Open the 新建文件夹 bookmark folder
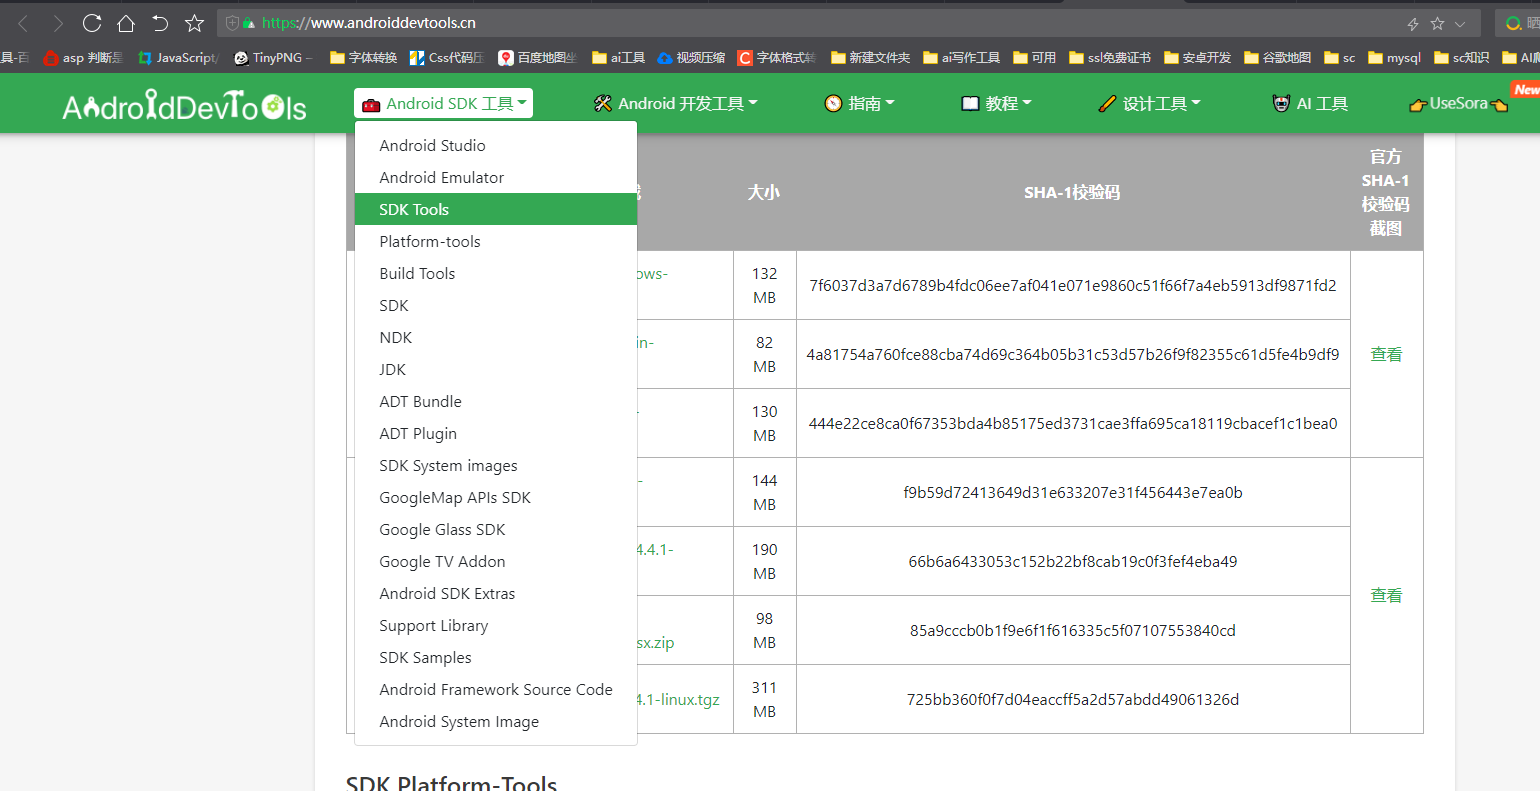The image size is (1540, 791). click(x=870, y=58)
